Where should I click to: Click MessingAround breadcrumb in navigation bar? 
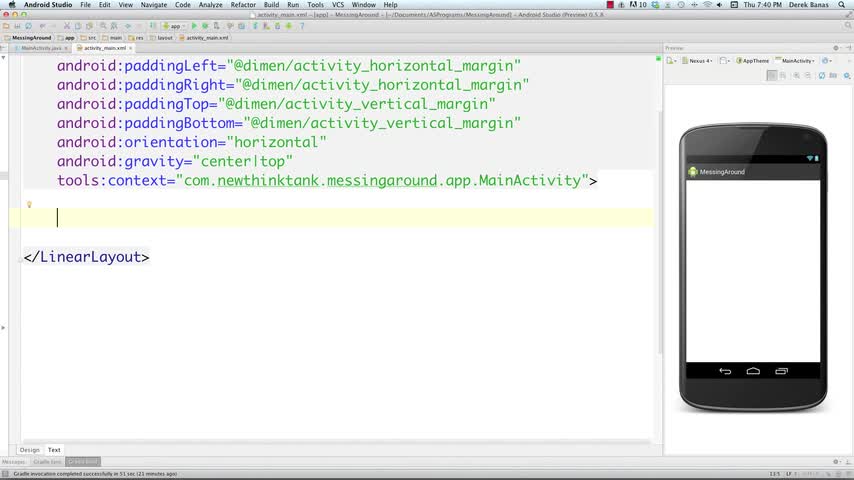pyautogui.click(x=27, y=38)
